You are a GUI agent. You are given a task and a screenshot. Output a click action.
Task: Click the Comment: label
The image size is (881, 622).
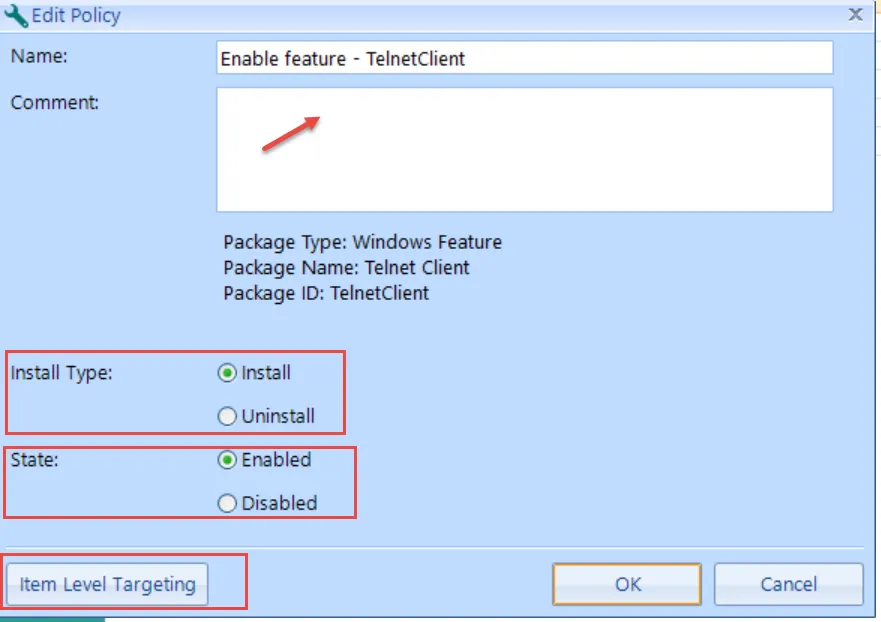[55, 102]
